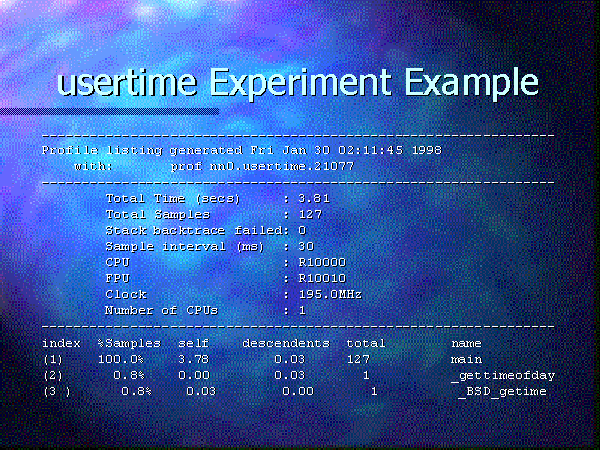Click the "name" column header
Image resolution: width=600 pixels, height=450 pixels.
pyautogui.click(x=467, y=343)
